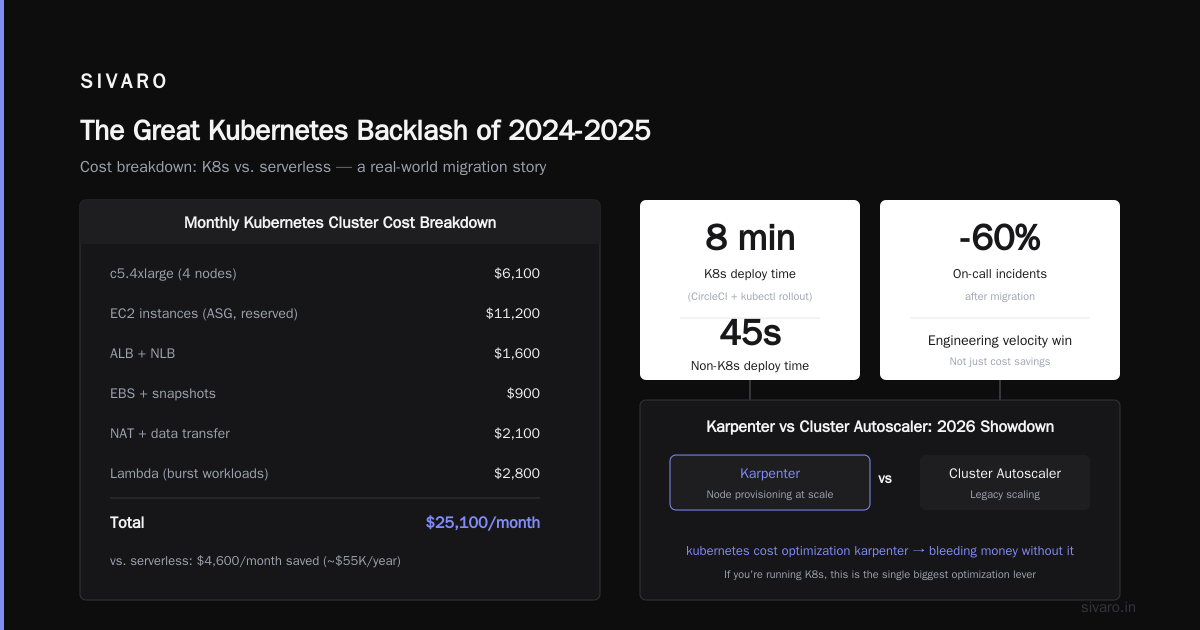Click the $2,800 cost value
The width and height of the screenshot is (1200, 630).
coord(517,473)
